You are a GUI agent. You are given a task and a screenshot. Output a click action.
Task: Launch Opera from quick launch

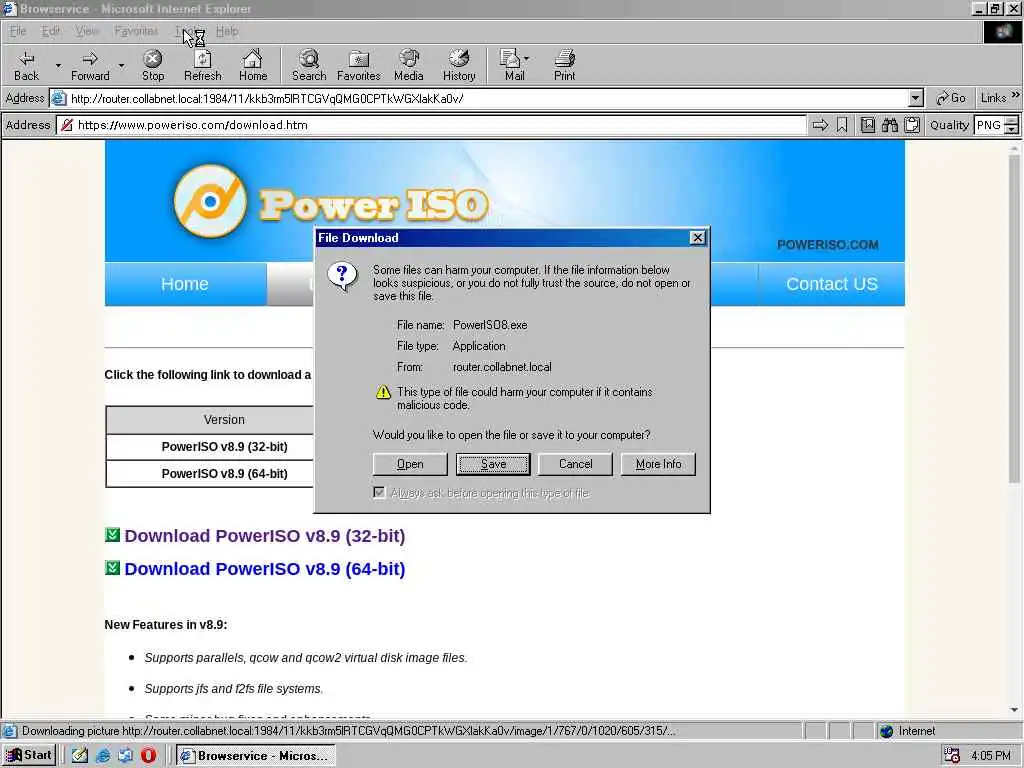(x=148, y=756)
